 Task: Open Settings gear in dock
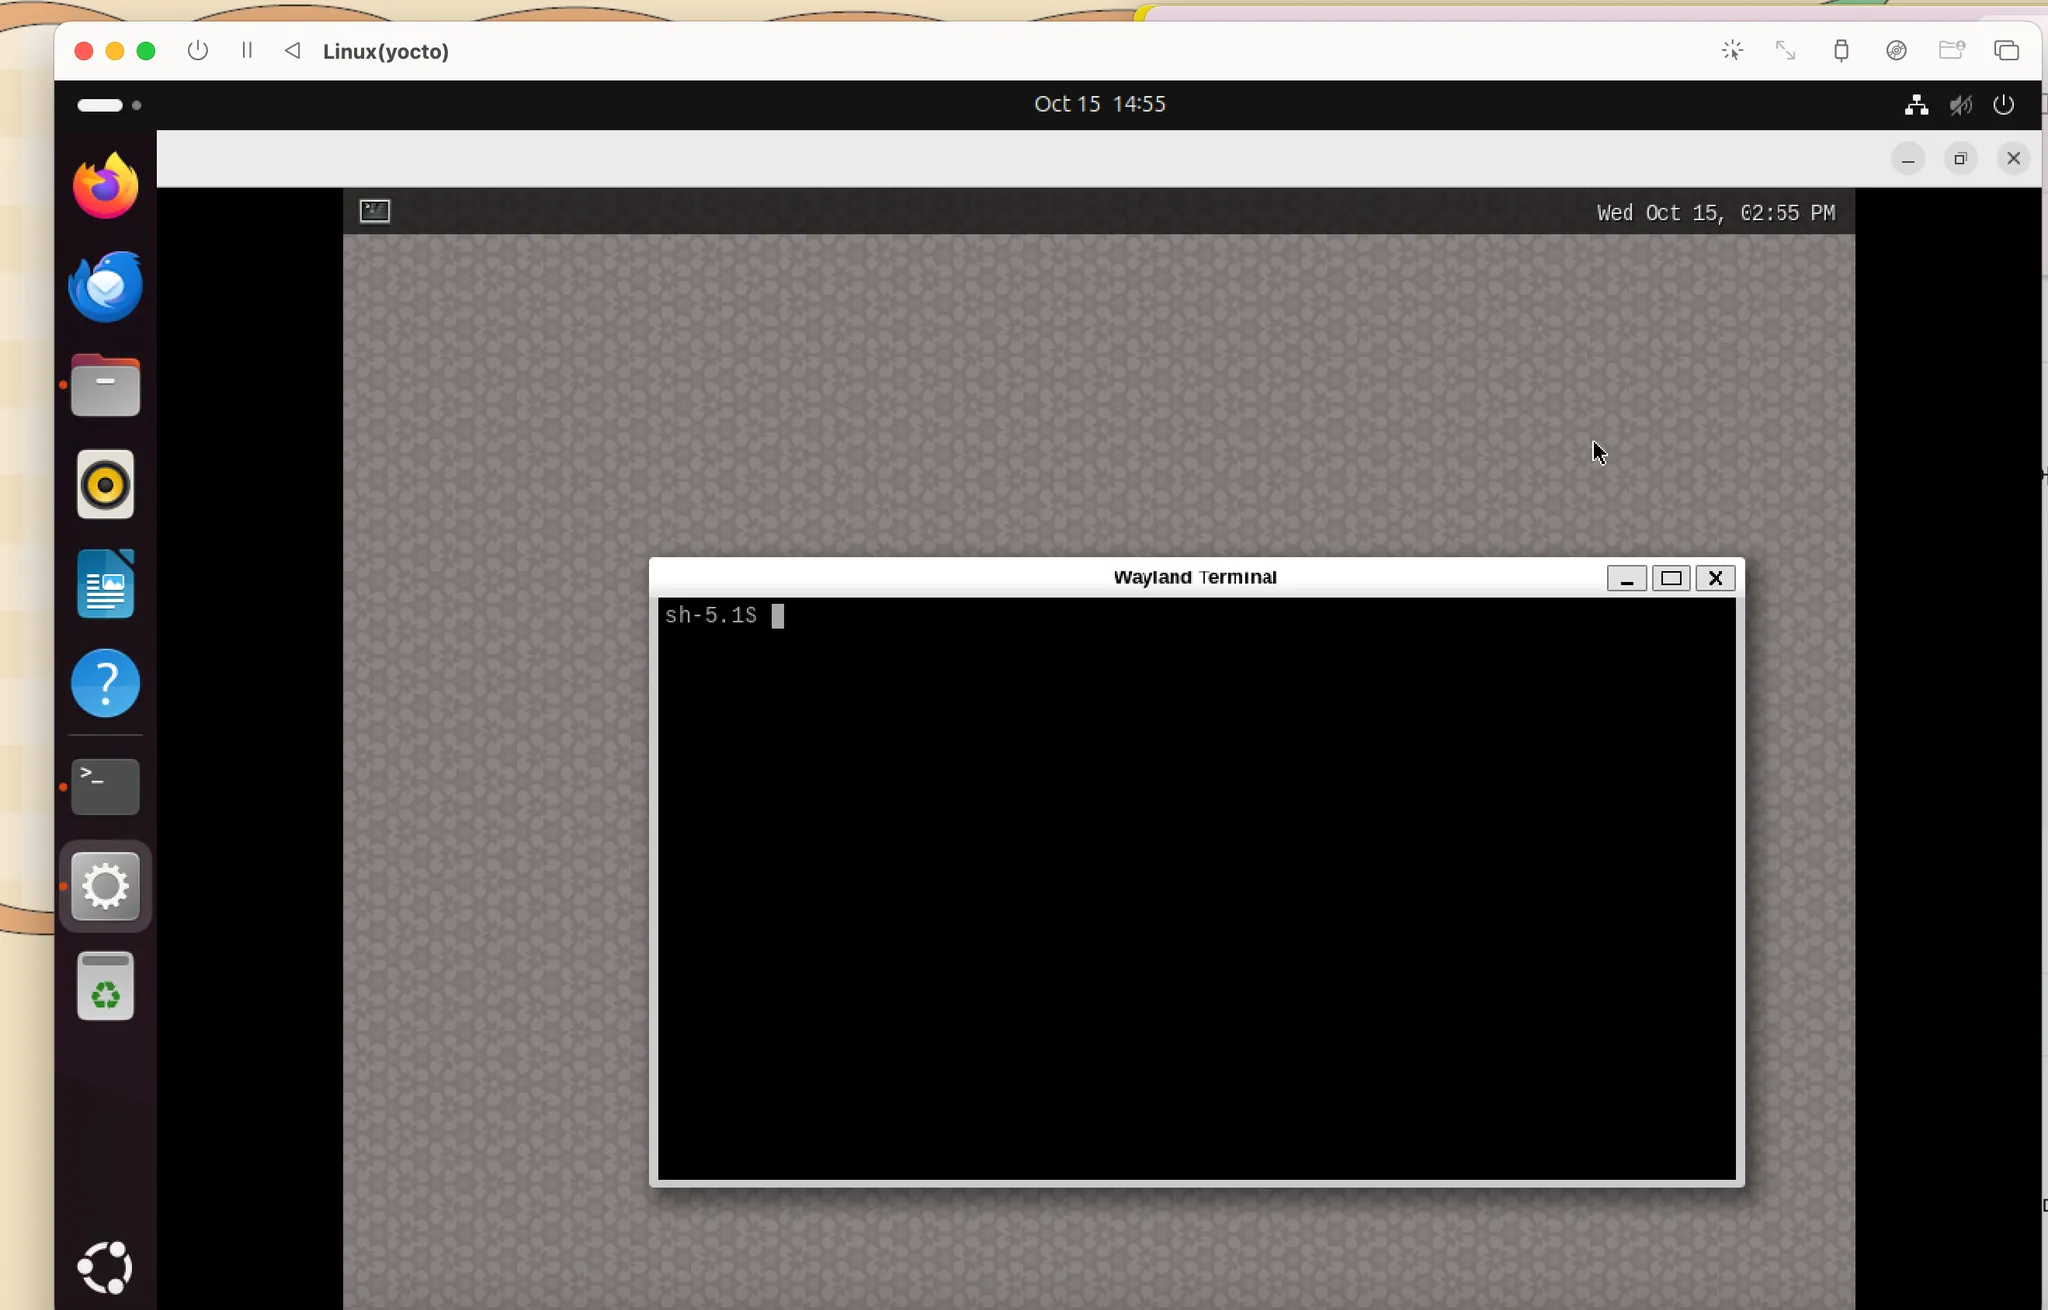tap(105, 886)
